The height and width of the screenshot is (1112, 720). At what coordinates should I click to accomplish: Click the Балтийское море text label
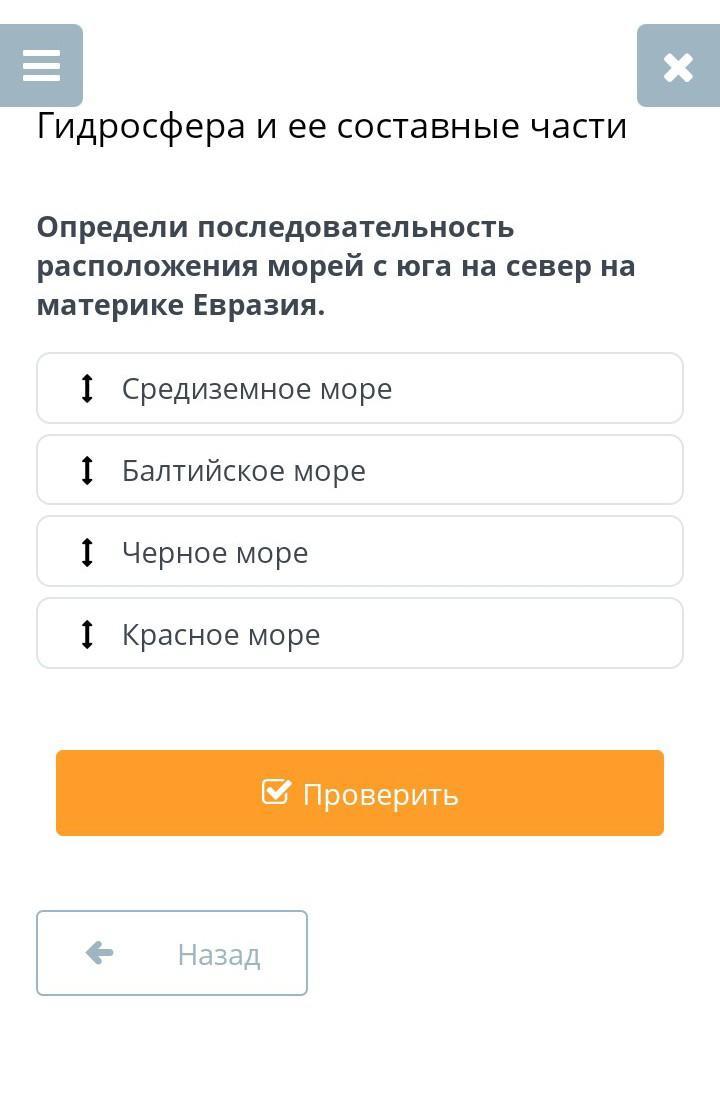click(x=244, y=471)
